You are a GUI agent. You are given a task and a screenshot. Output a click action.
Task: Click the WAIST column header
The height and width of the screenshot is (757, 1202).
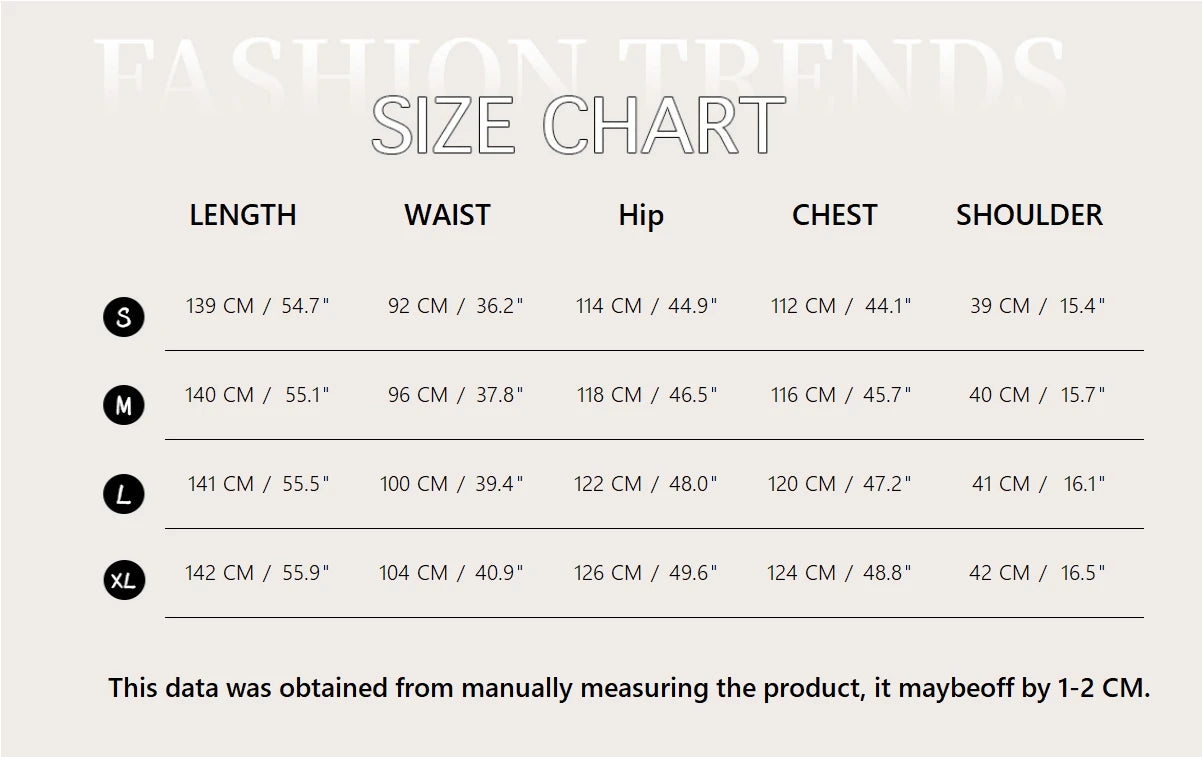point(447,215)
